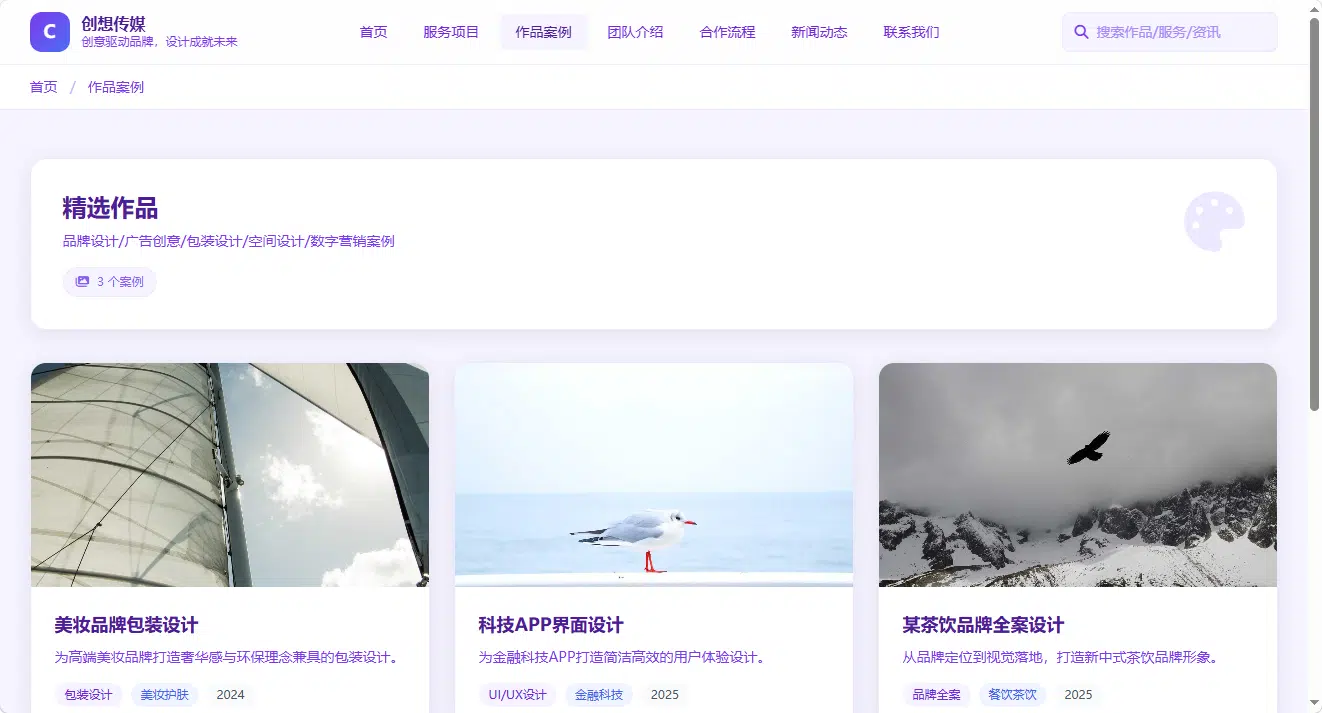Screen dimensions: 1322x713
Task: Click the palette icon in featured works card
Action: click(1214, 221)
